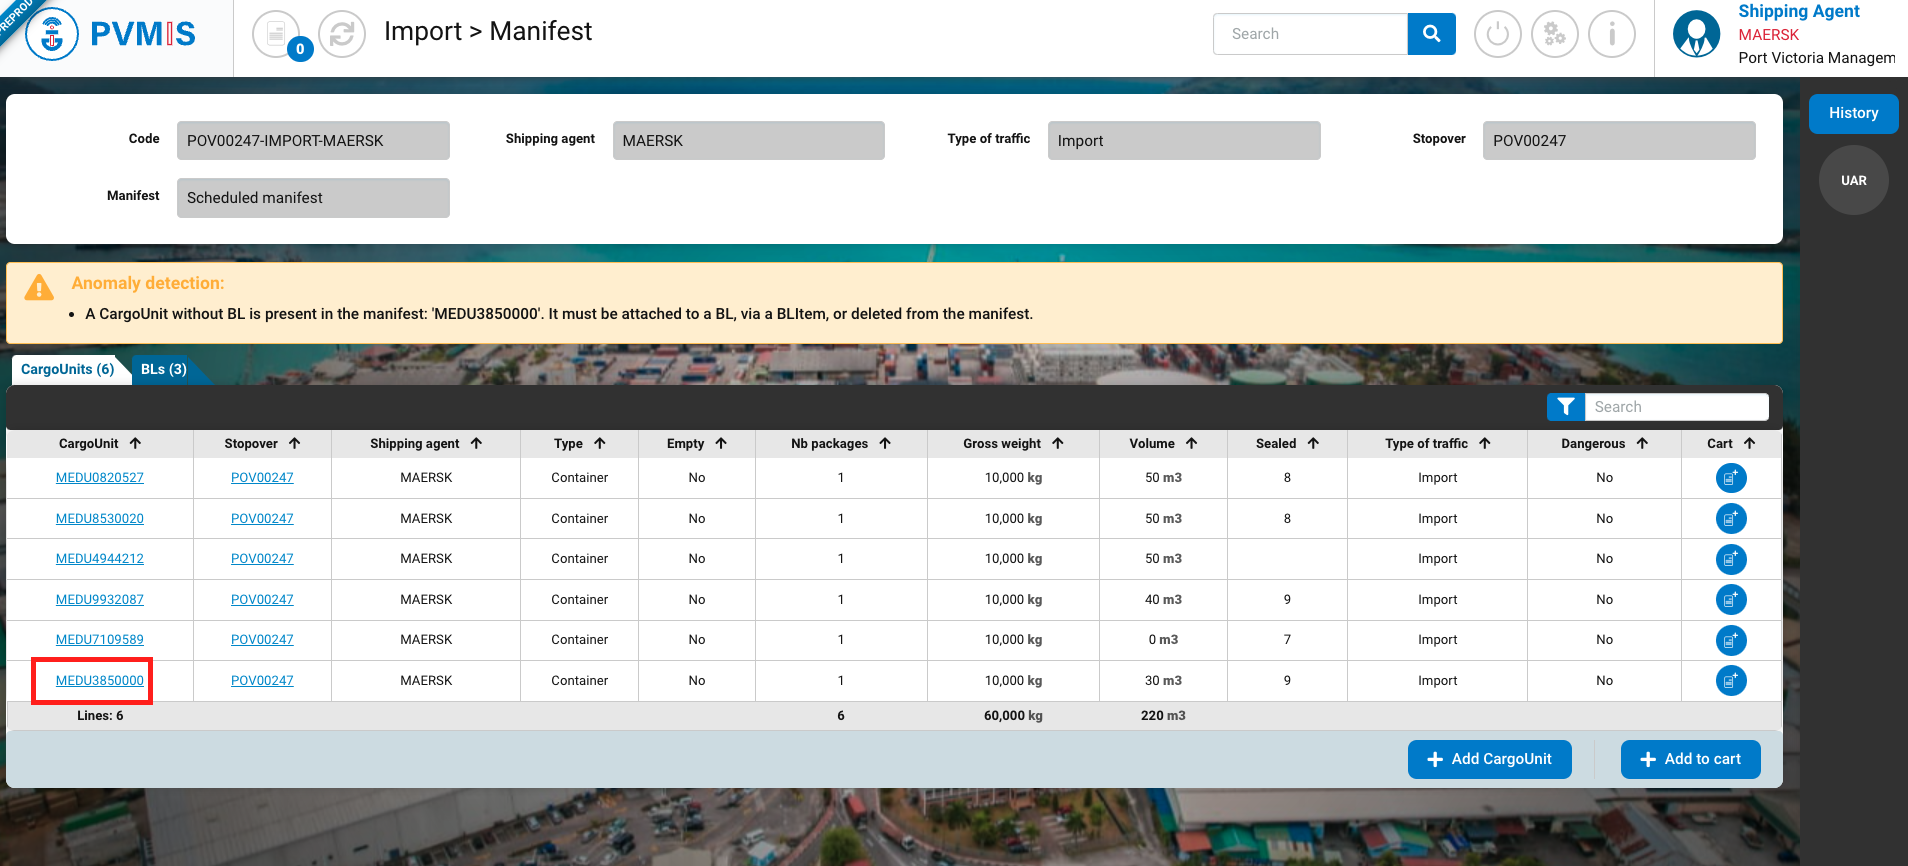Open the document cart icon in header

tap(276, 34)
